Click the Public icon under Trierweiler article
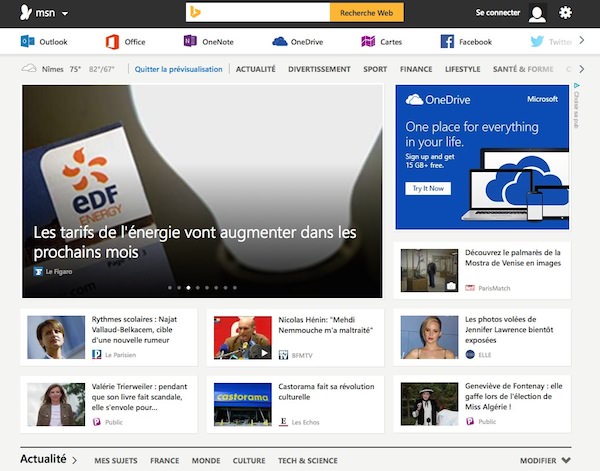 [96, 422]
